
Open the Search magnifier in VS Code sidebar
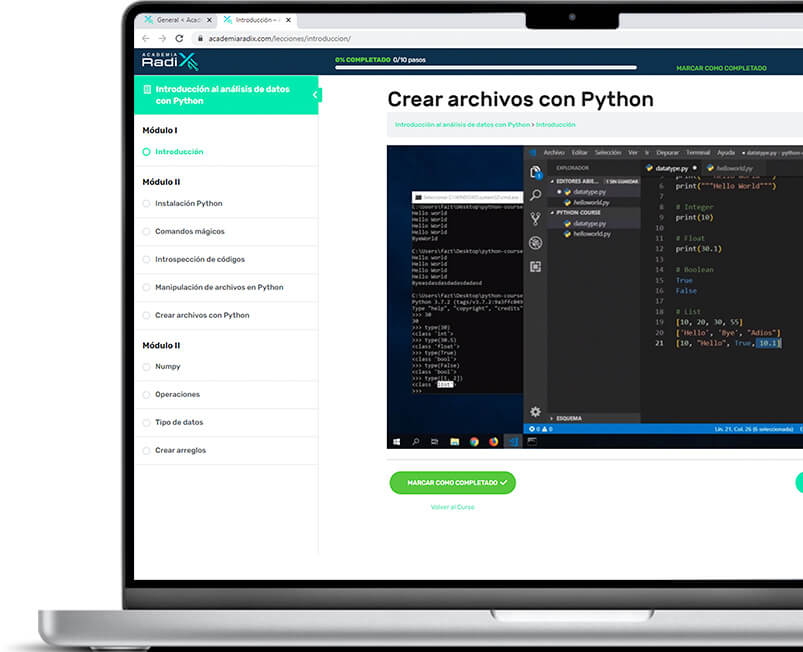[x=536, y=195]
